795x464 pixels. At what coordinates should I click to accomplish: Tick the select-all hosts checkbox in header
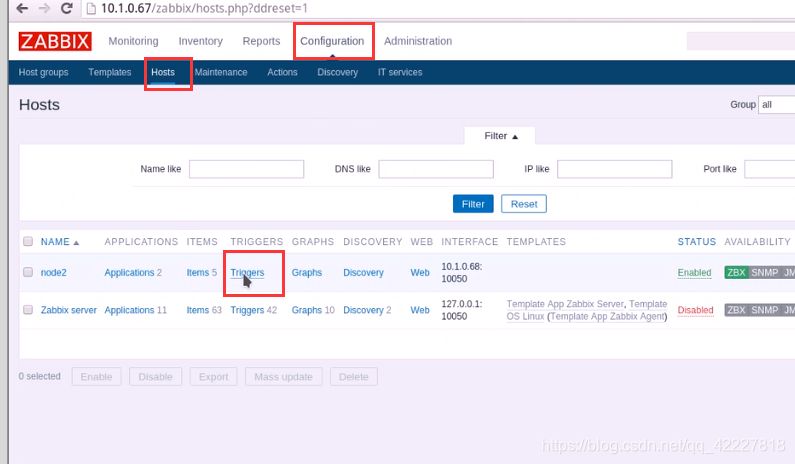pyautogui.click(x=28, y=241)
